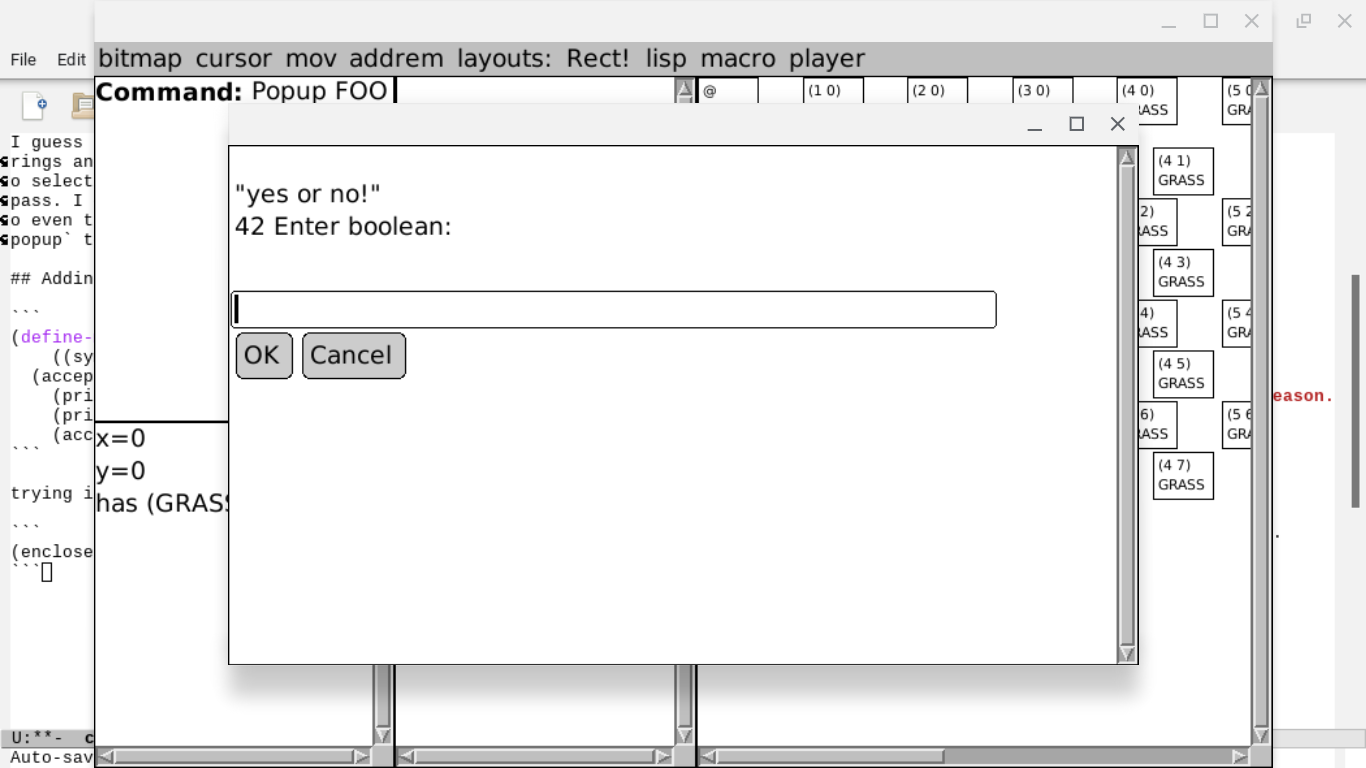This screenshot has width=1366, height=768.
Task: Minimize the popup dialog window
Action: pyautogui.click(x=1035, y=124)
